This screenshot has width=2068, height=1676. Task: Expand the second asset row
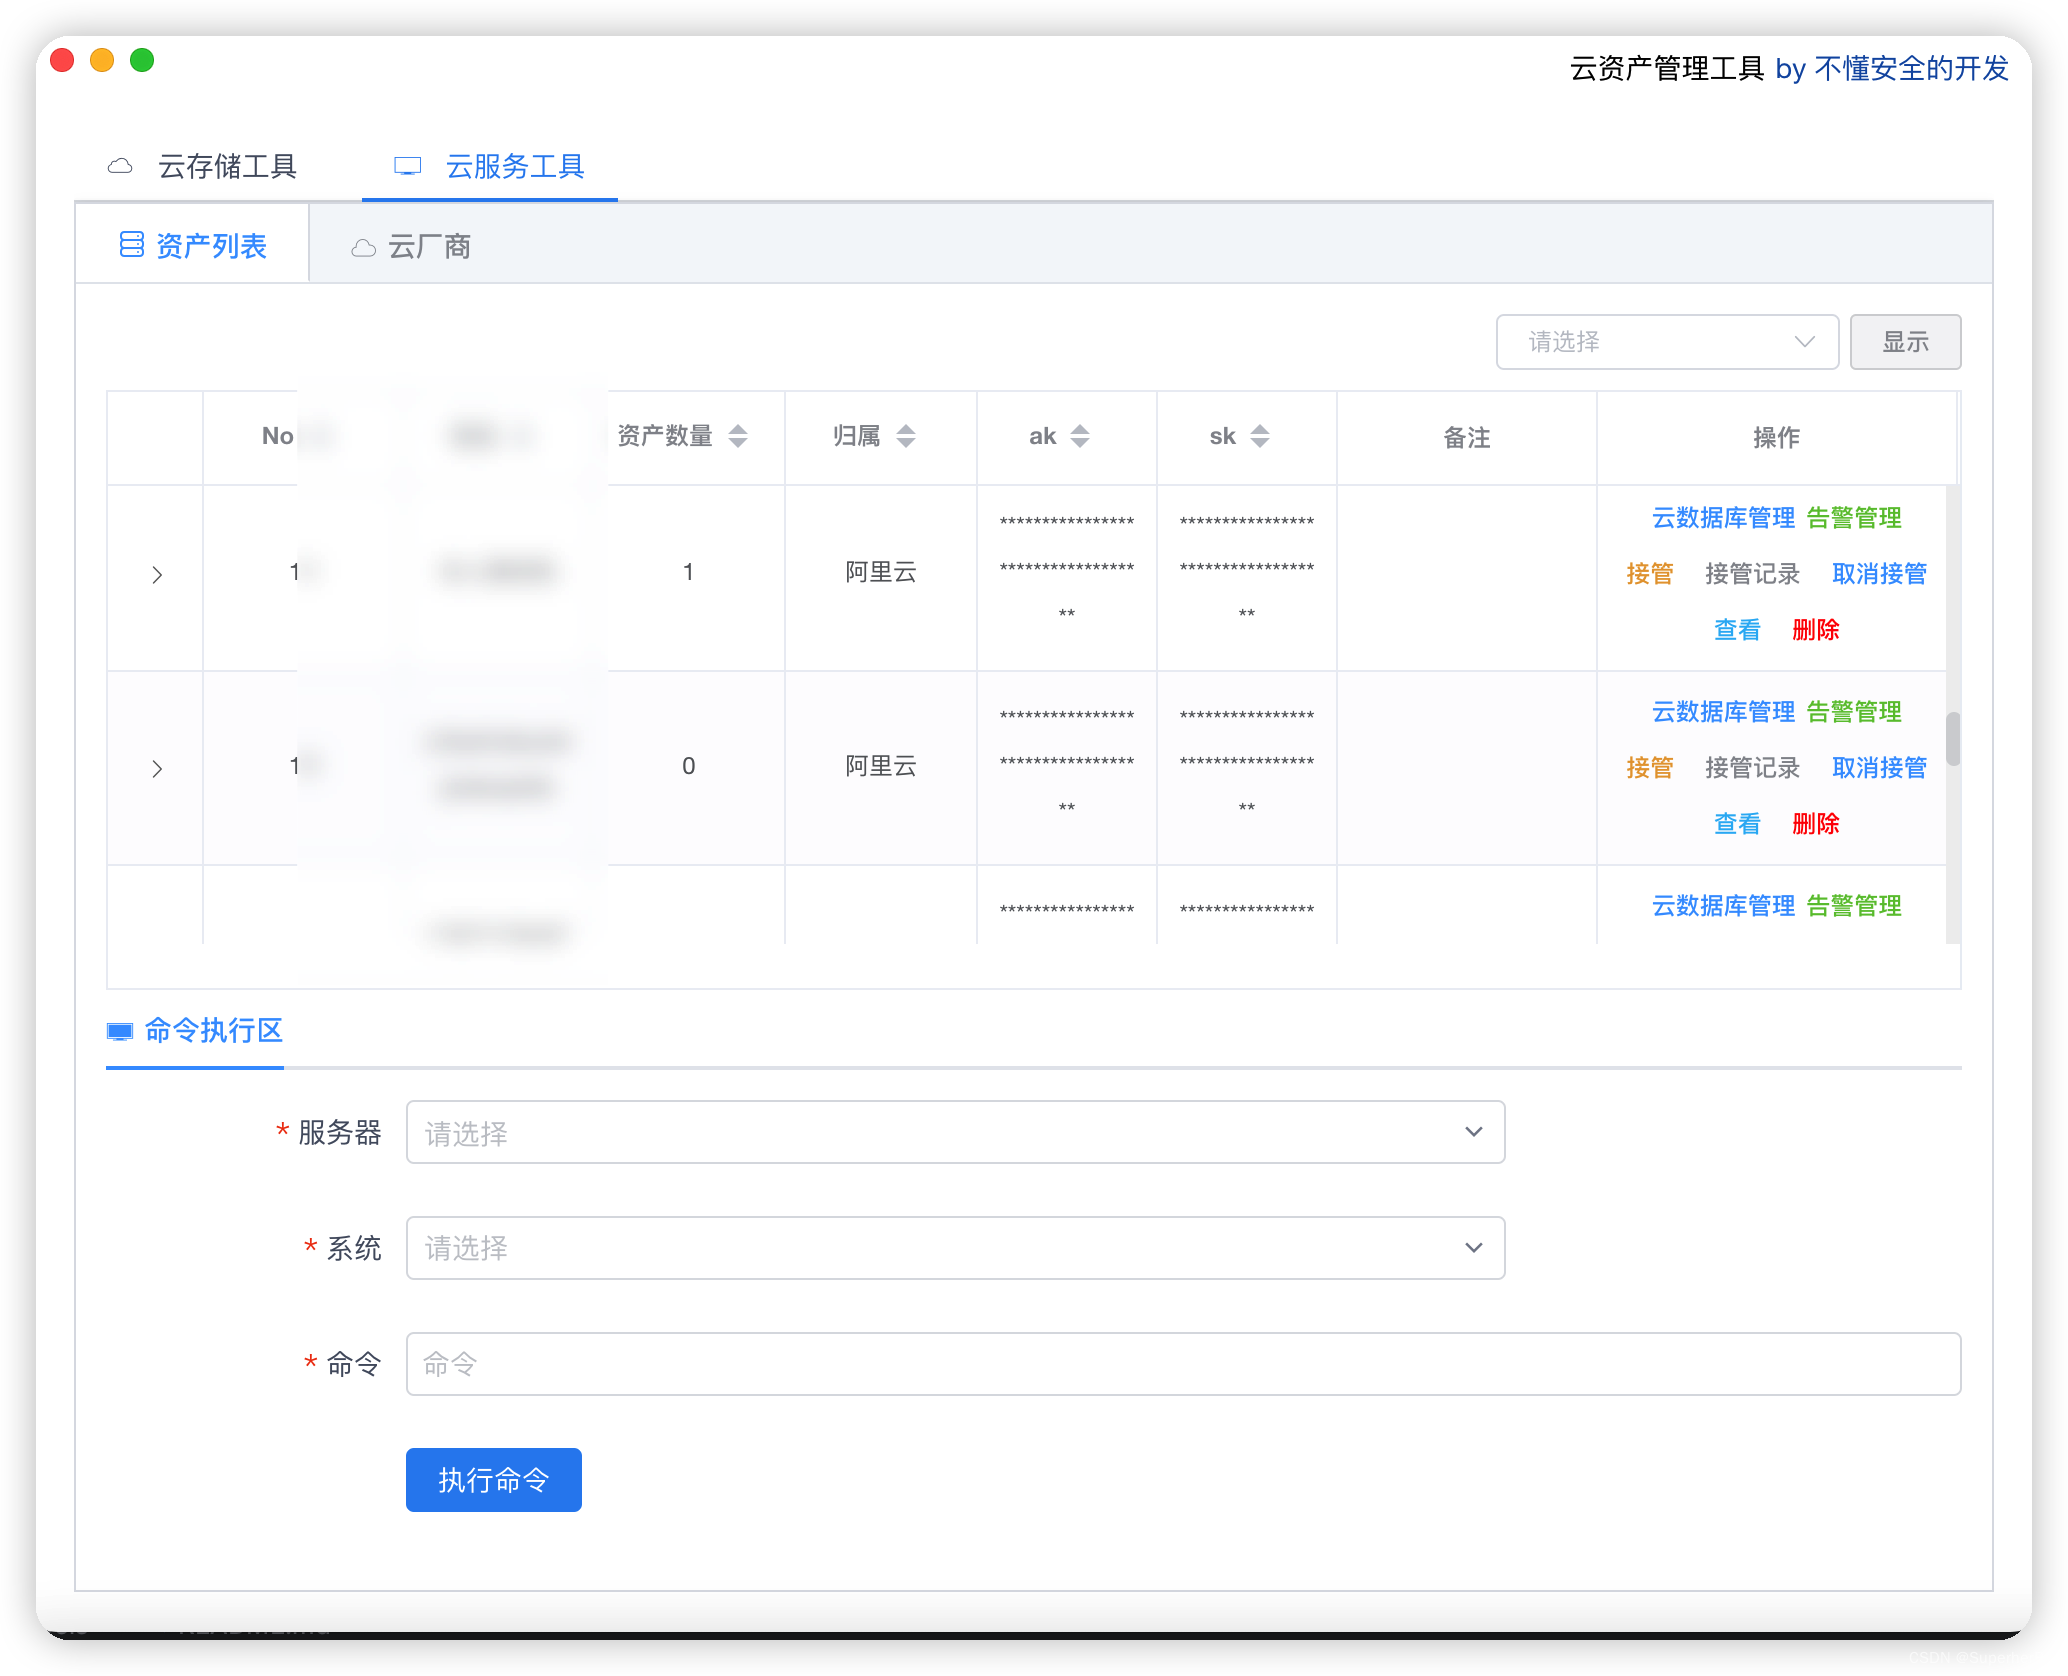pos(157,768)
